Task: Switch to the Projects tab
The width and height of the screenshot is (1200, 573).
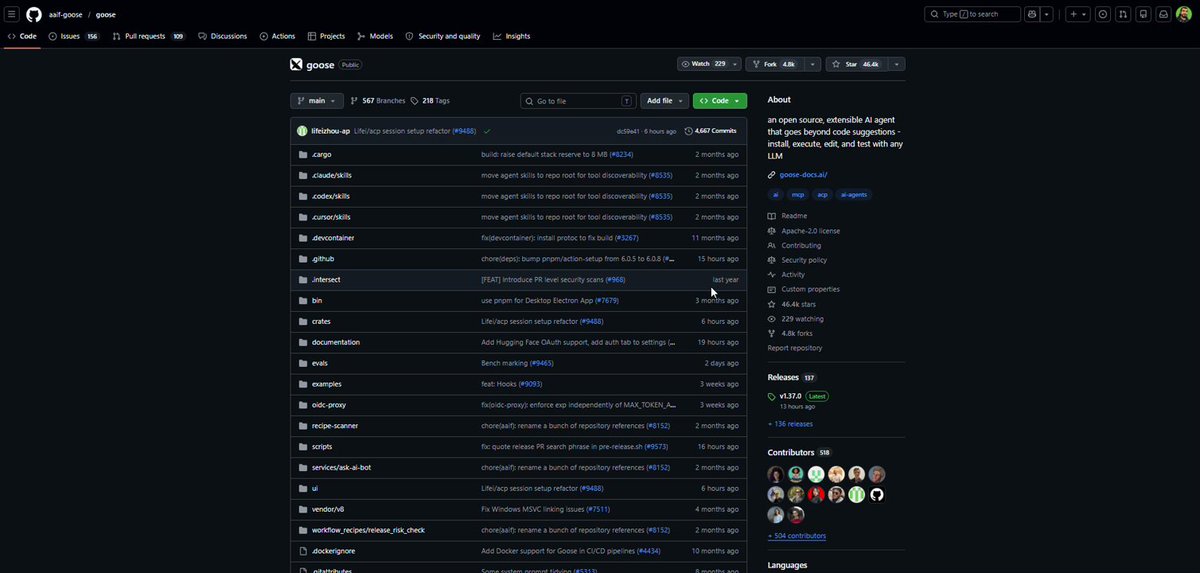Action: tap(326, 36)
